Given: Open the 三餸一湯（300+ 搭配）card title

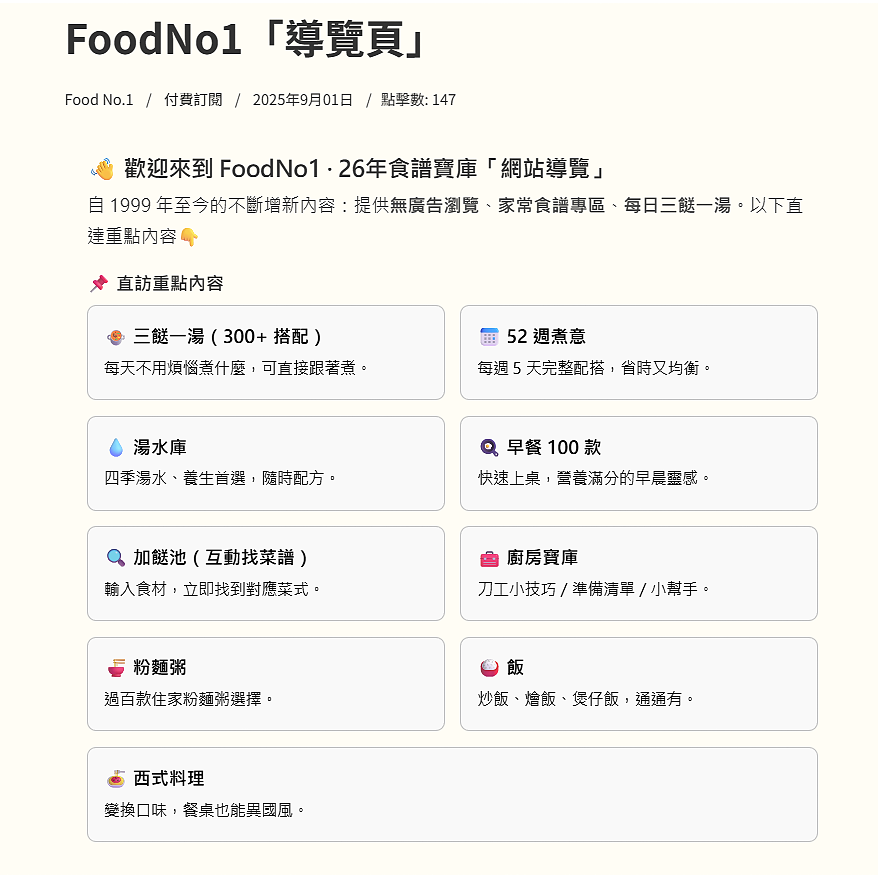Looking at the screenshot, I should click(228, 337).
